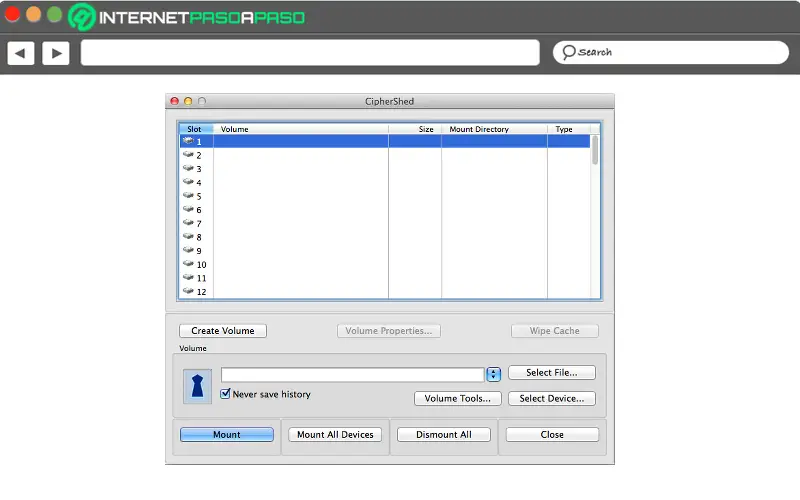Click the browser Search field

click(671, 53)
